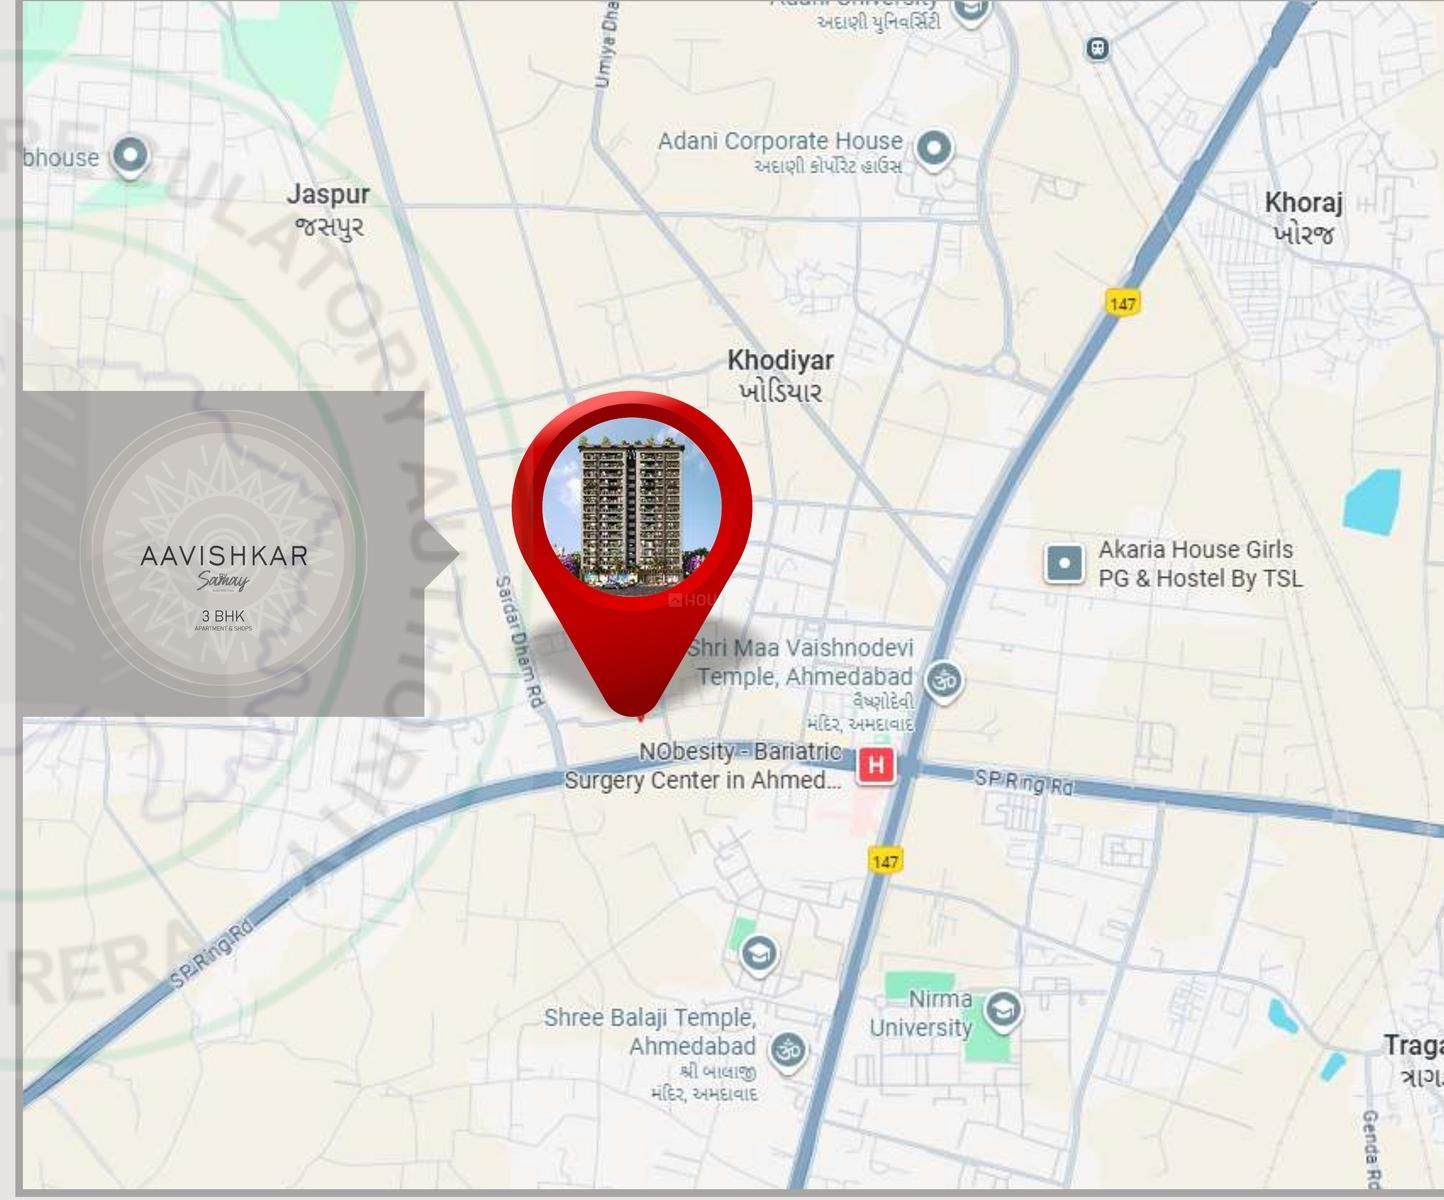The width and height of the screenshot is (1444, 1200).
Task: Click the Nirma University graduation cap icon
Action: (x=1002, y=1010)
